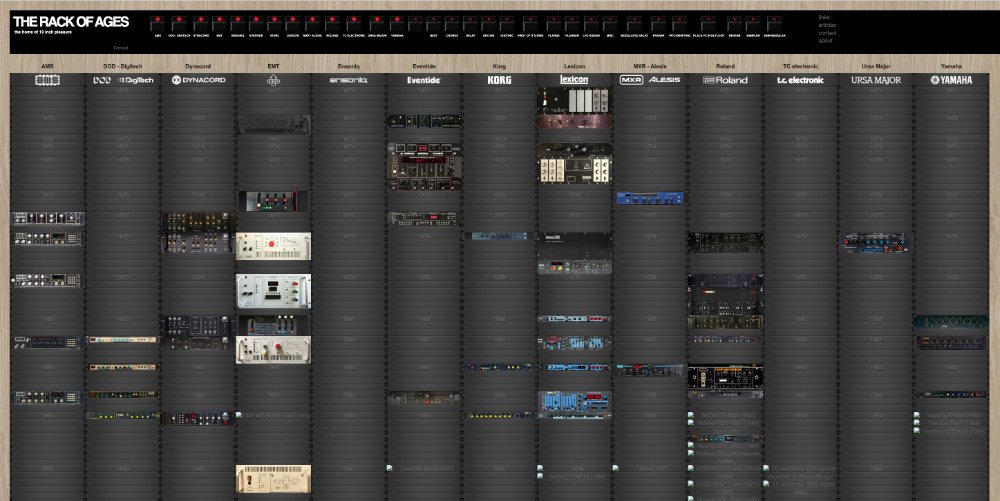
Task: Toggle the Lexicon filter switch
Action: (293, 24)
